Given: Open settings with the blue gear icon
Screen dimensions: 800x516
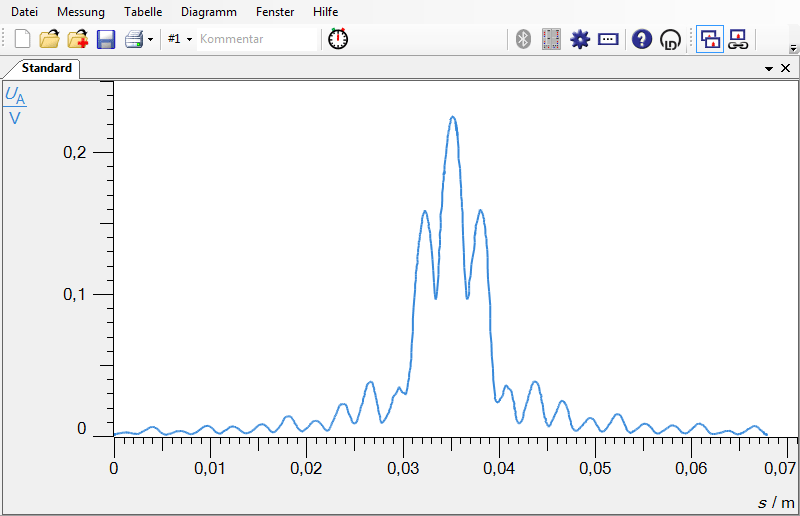Looking at the screenshot, I should click(x=580, y=39).
